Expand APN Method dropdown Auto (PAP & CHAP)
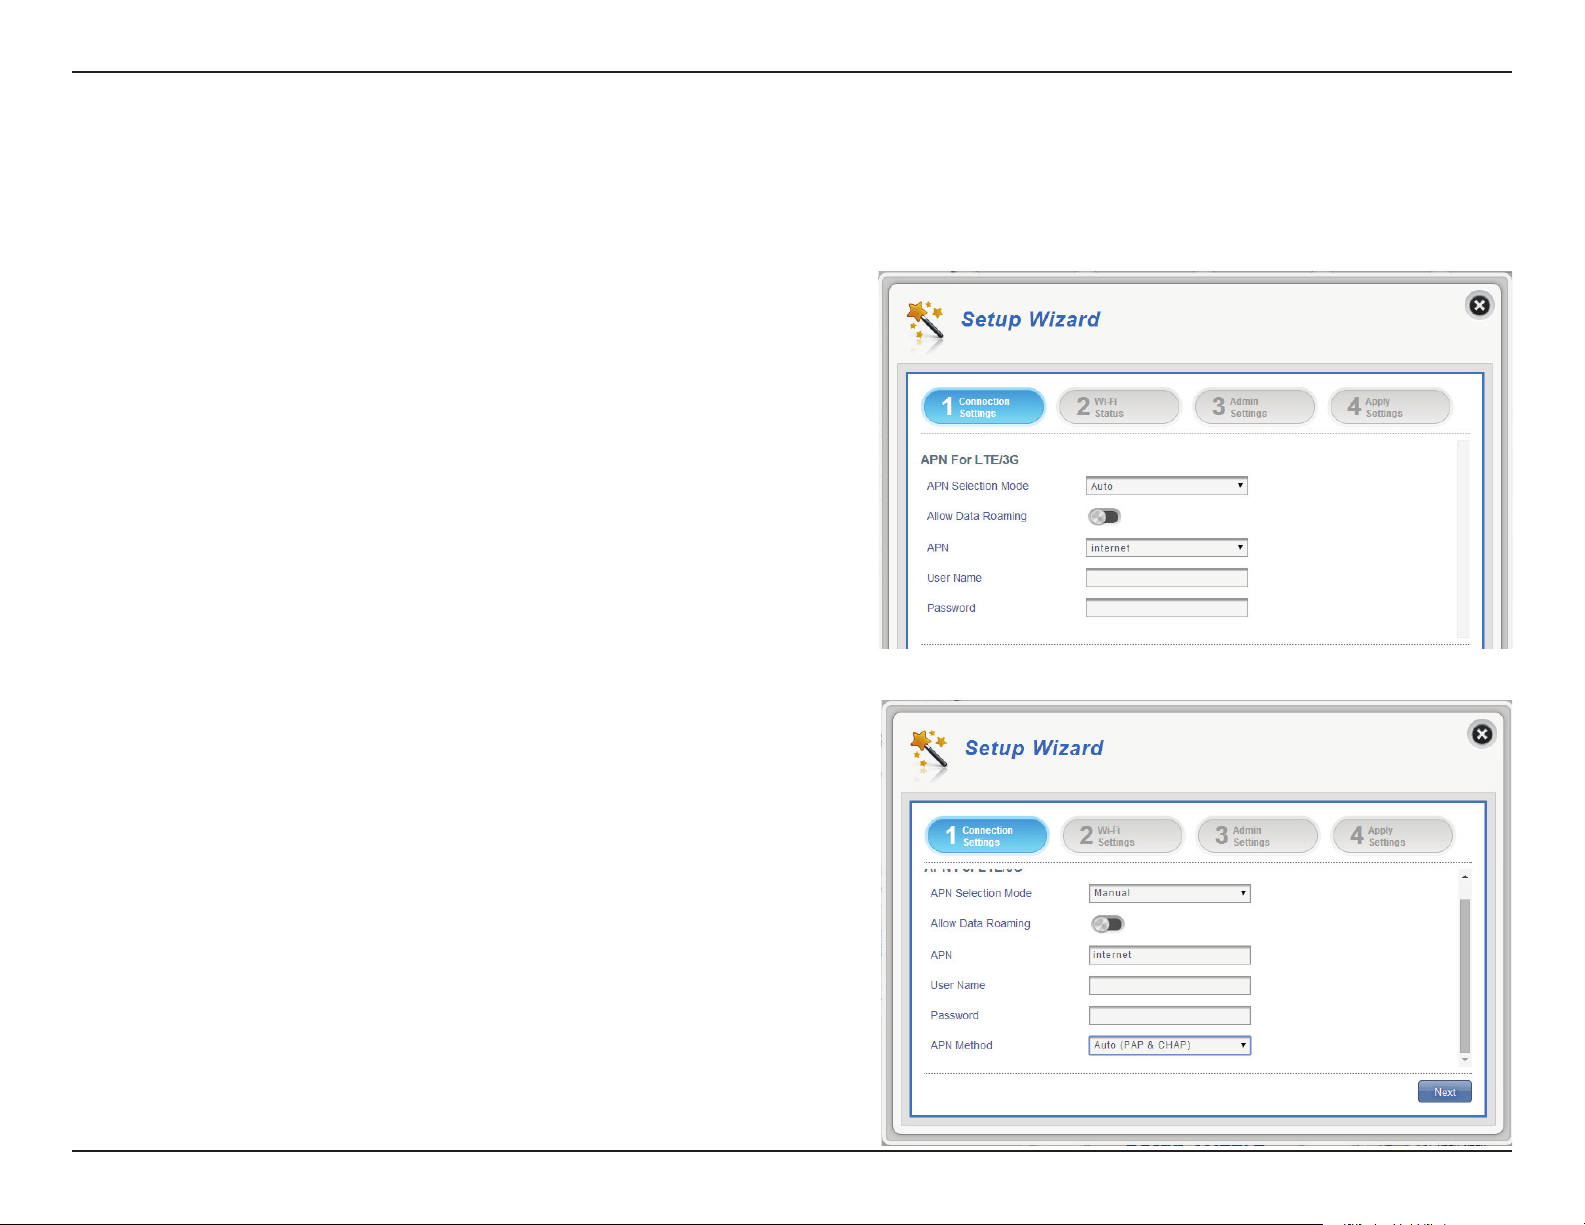 (1170, 1045)
